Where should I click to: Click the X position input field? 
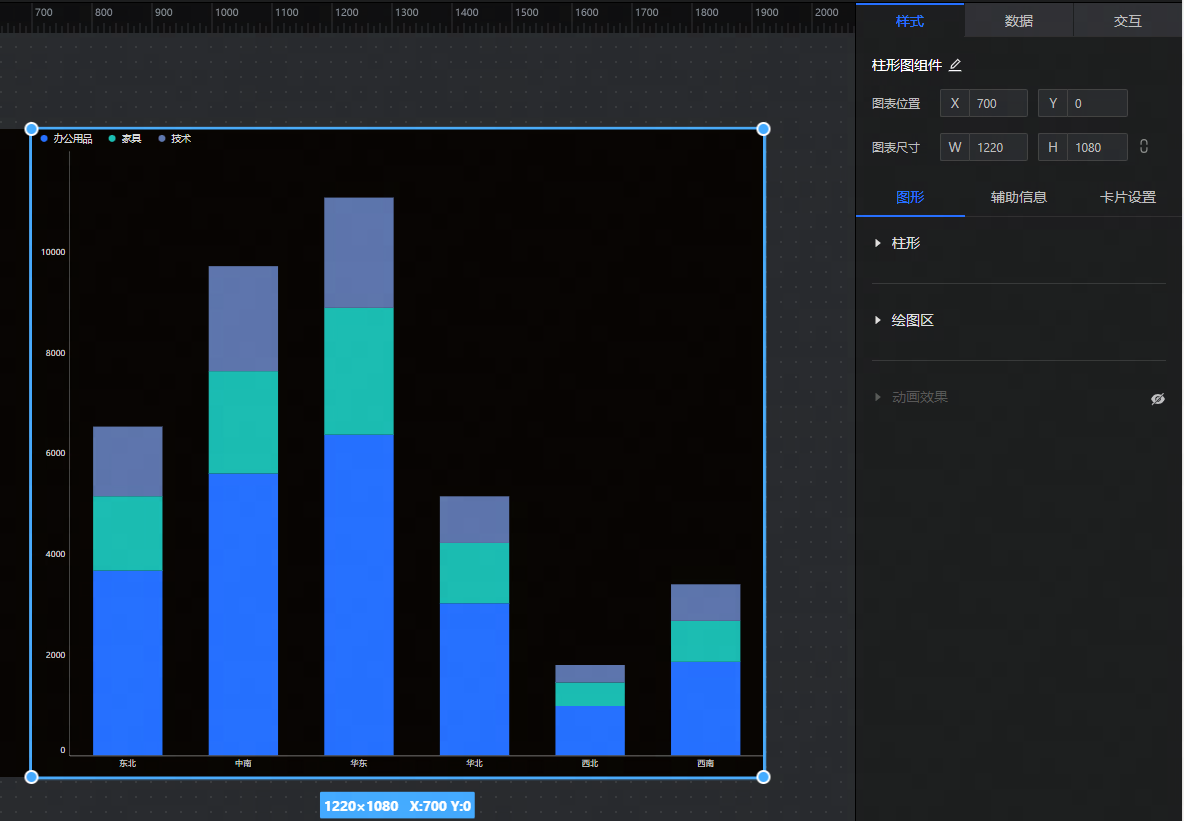coord(997,103)
